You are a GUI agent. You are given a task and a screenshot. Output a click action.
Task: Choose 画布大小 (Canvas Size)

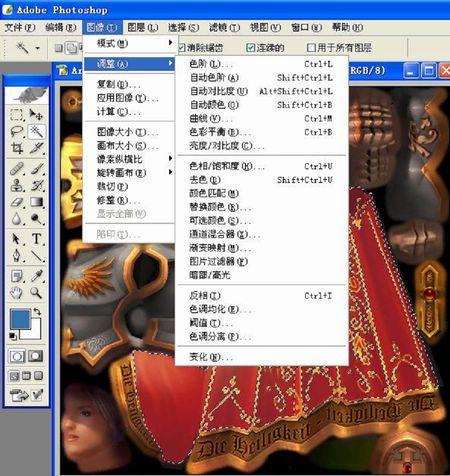coord(129,145)
